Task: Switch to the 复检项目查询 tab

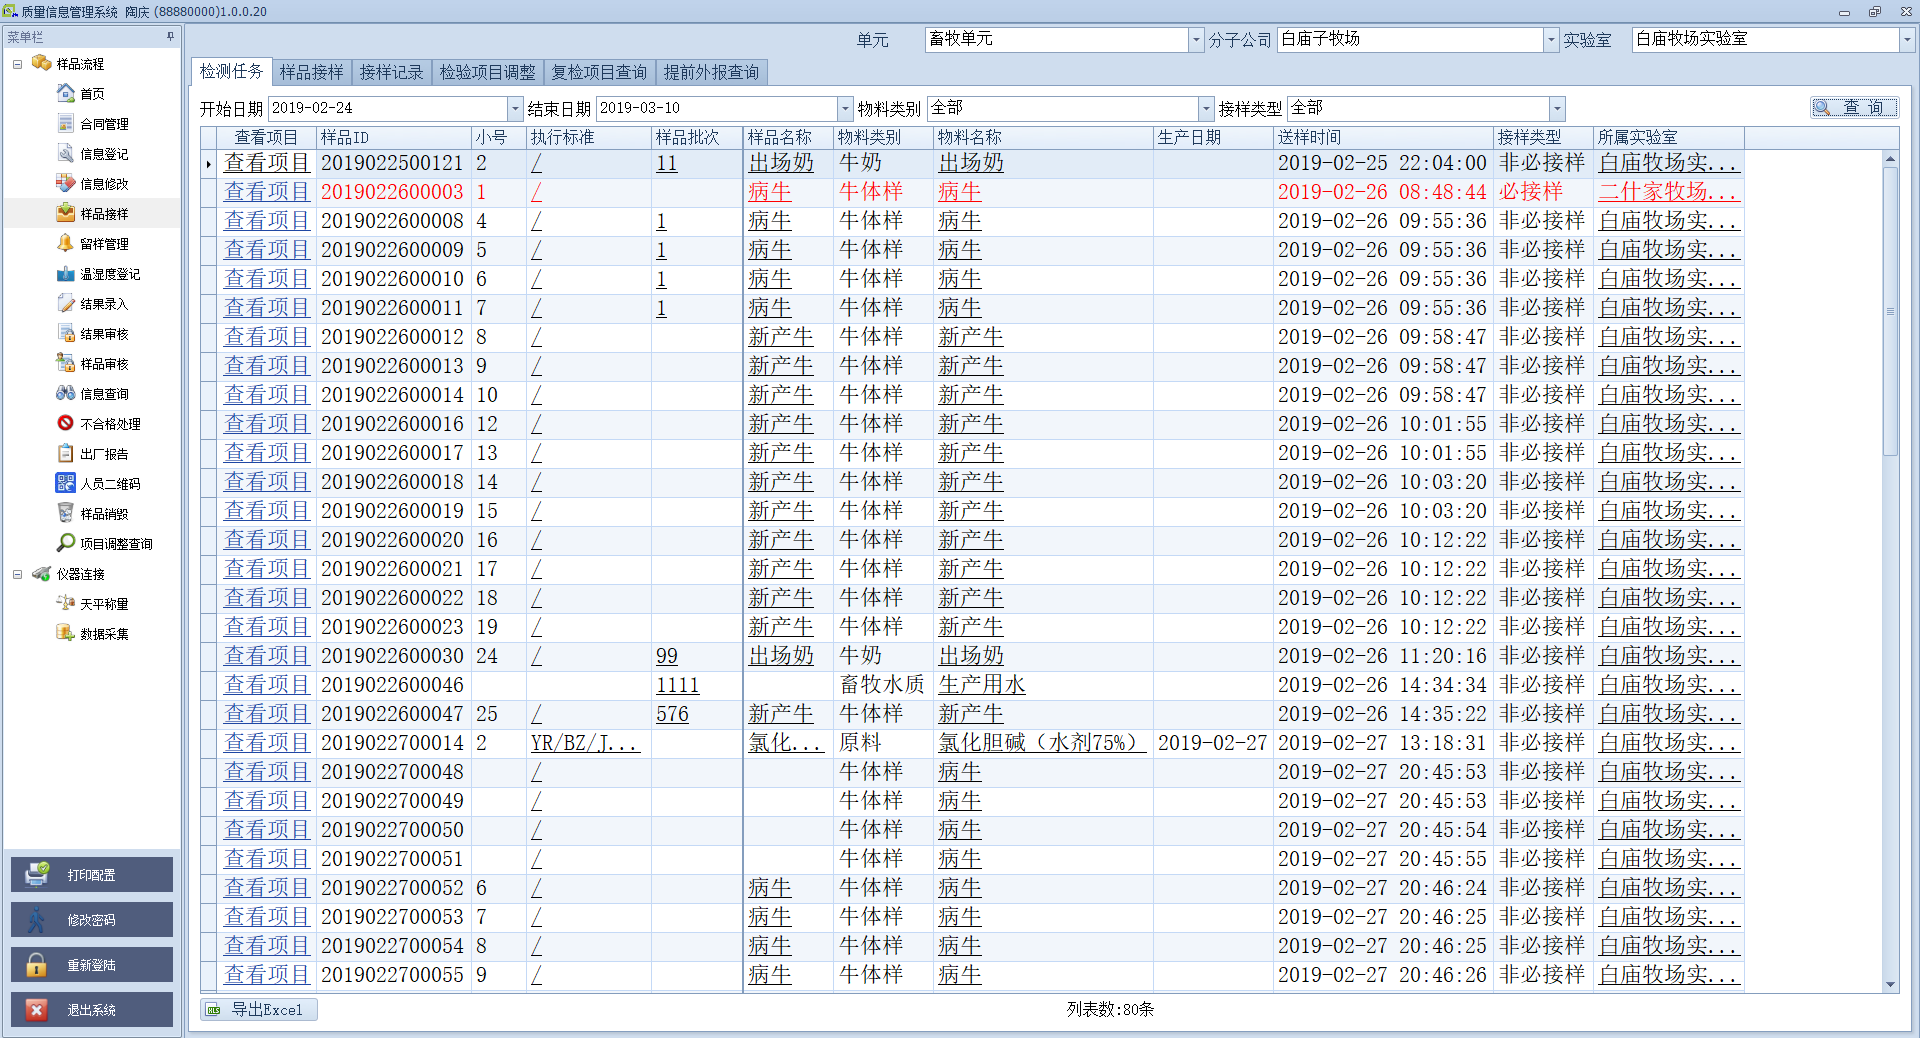Action: coord(599,72)
